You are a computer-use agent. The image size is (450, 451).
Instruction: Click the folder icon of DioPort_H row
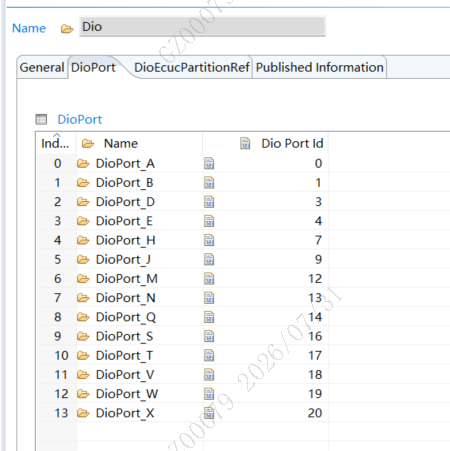(x=83, y=240)
